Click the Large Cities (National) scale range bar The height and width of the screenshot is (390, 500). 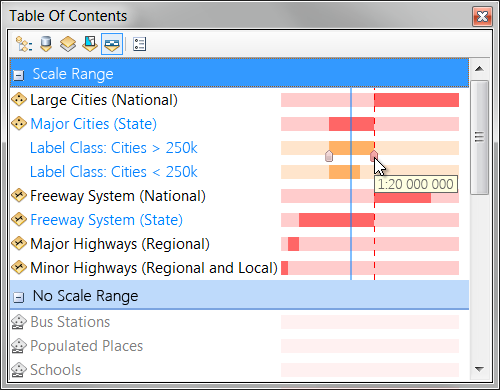pos(370,100)
